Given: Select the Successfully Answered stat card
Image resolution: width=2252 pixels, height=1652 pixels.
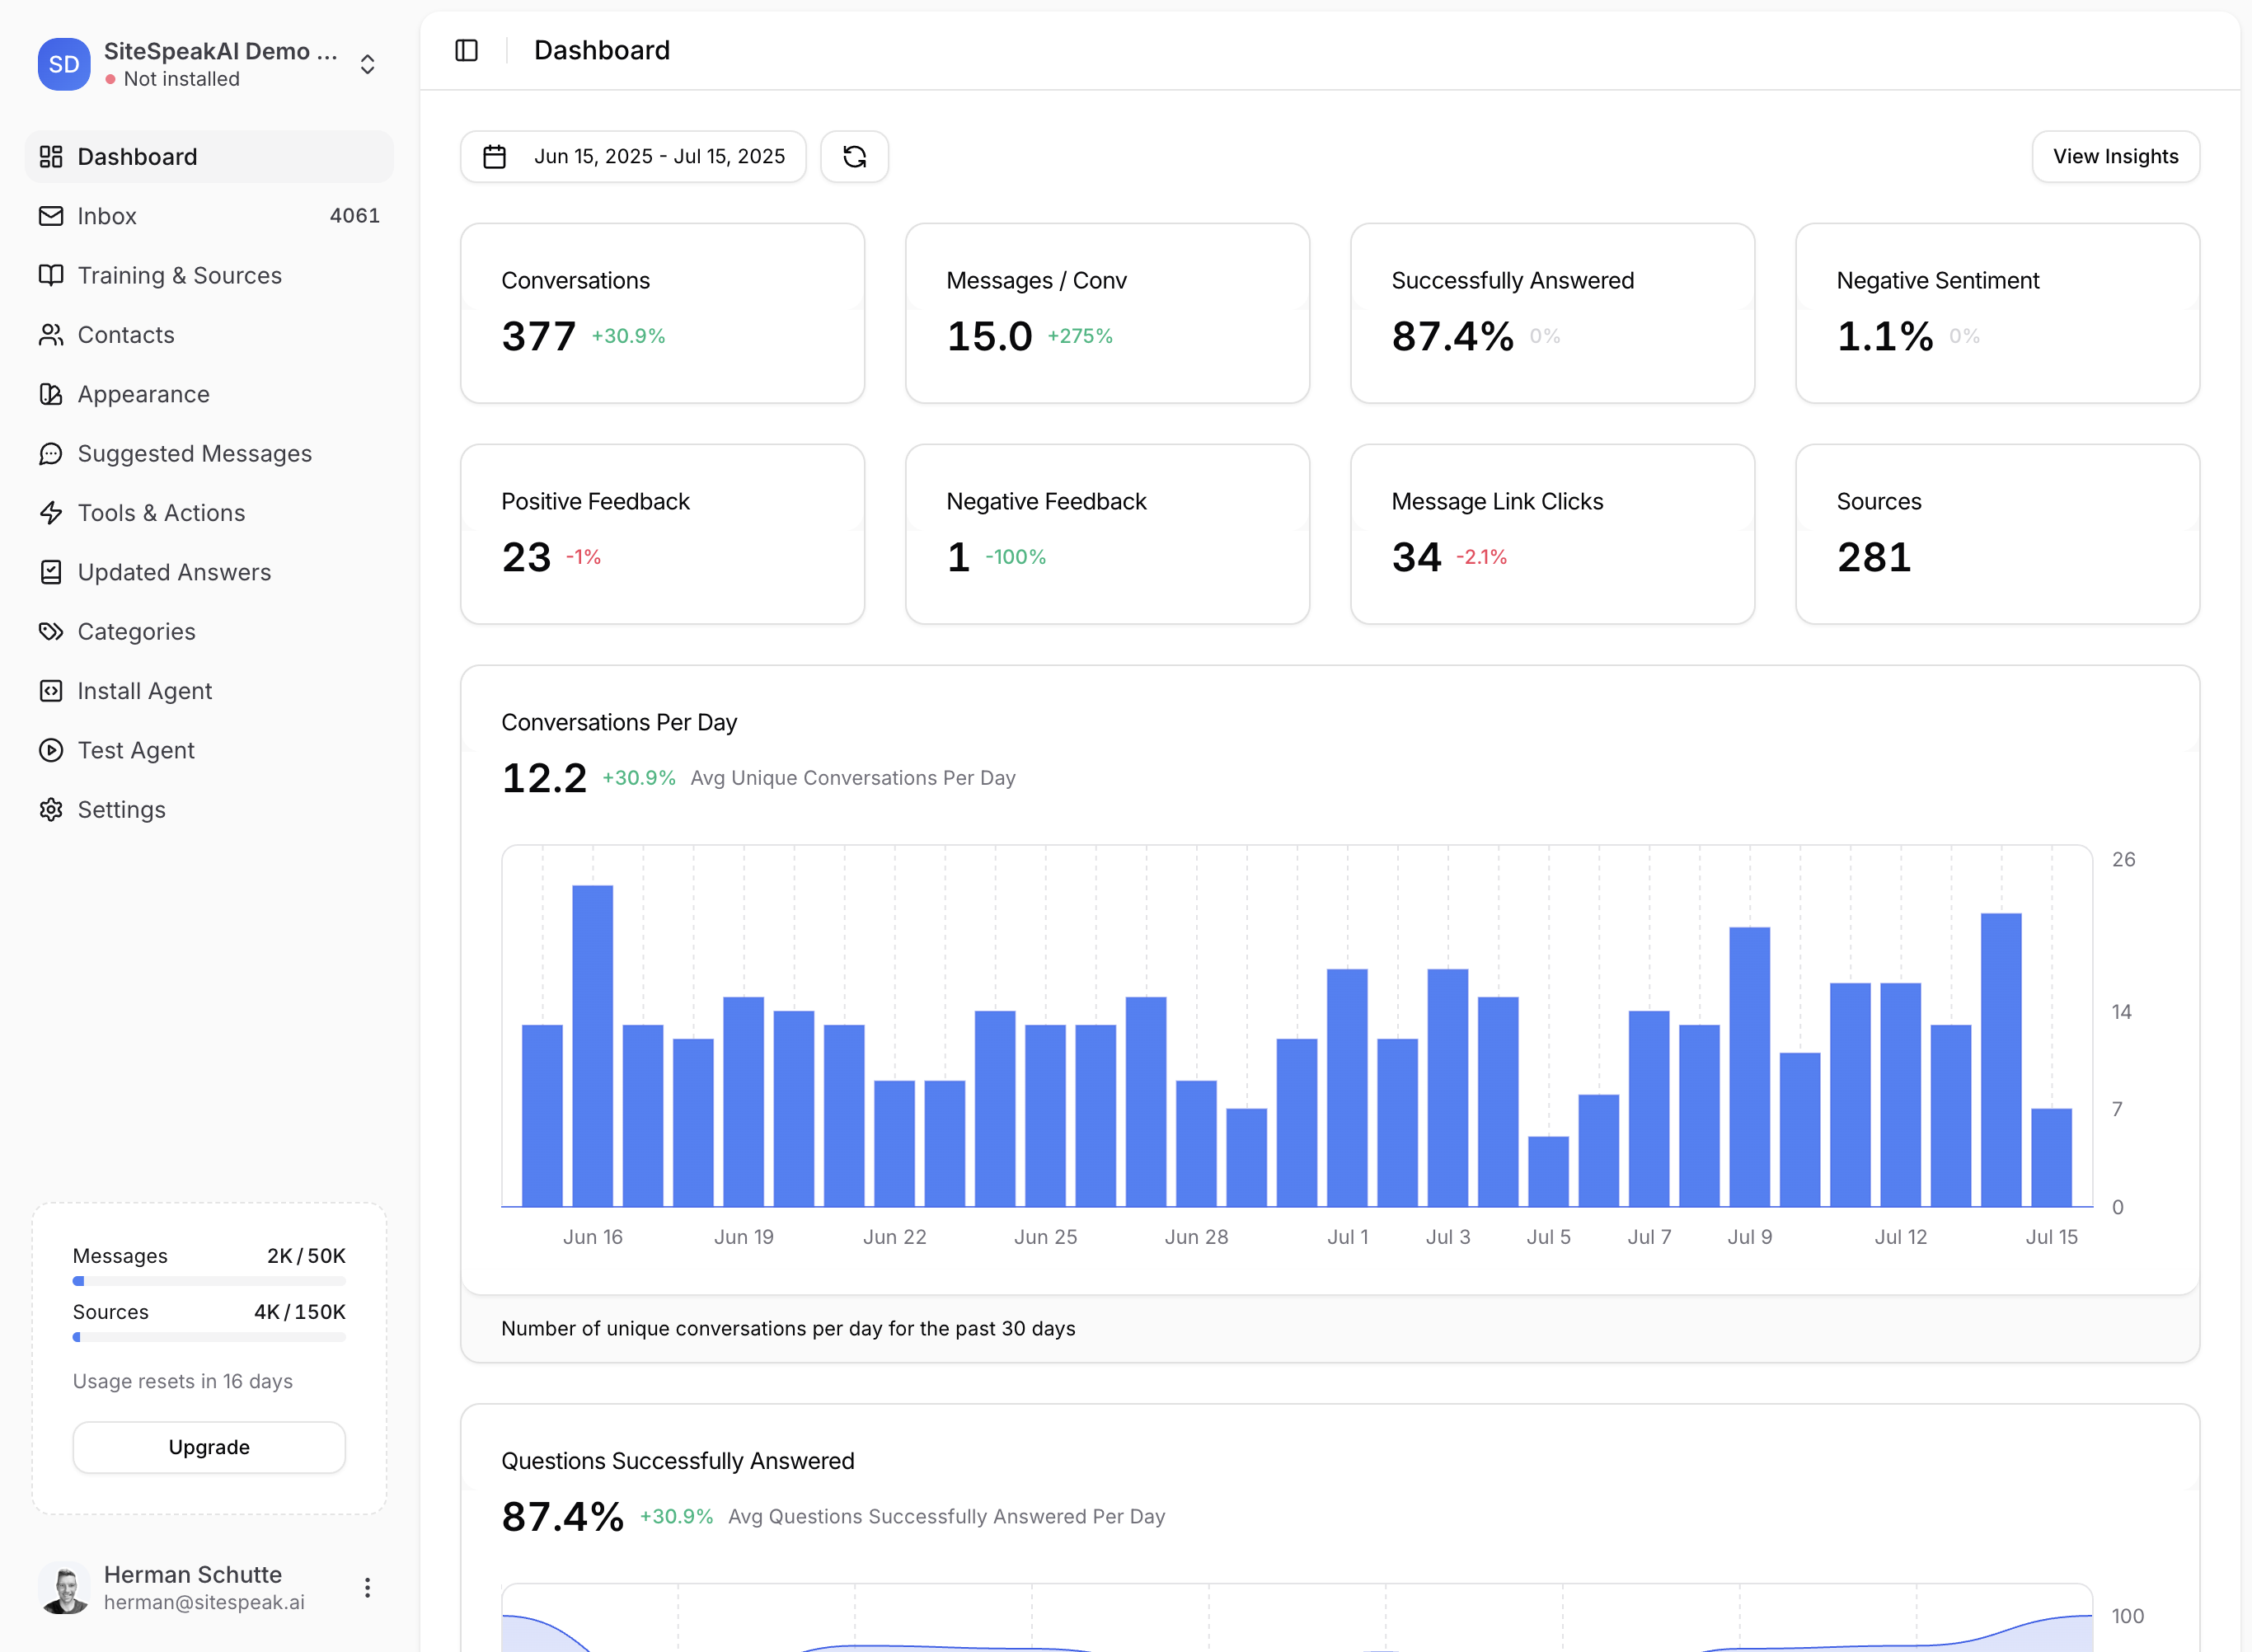Looking at the screenshot, I should click(x=1552, y=313).
